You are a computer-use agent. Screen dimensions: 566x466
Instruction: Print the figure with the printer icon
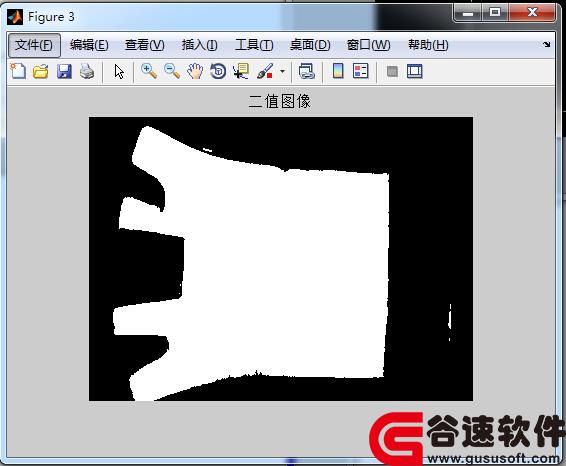point(87,71)
